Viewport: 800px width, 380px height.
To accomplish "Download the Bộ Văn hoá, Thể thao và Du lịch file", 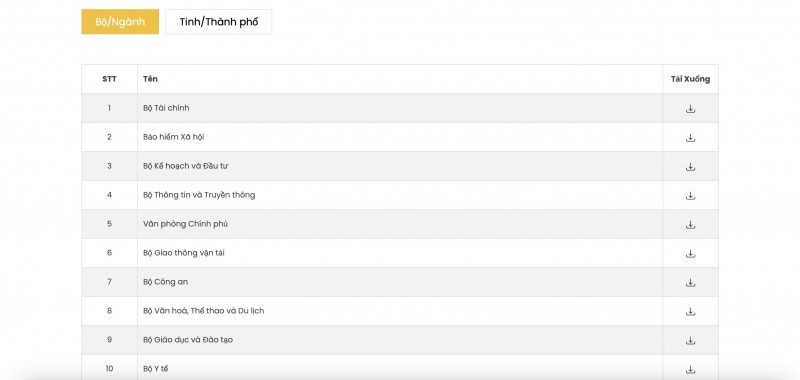I will 690,311.
